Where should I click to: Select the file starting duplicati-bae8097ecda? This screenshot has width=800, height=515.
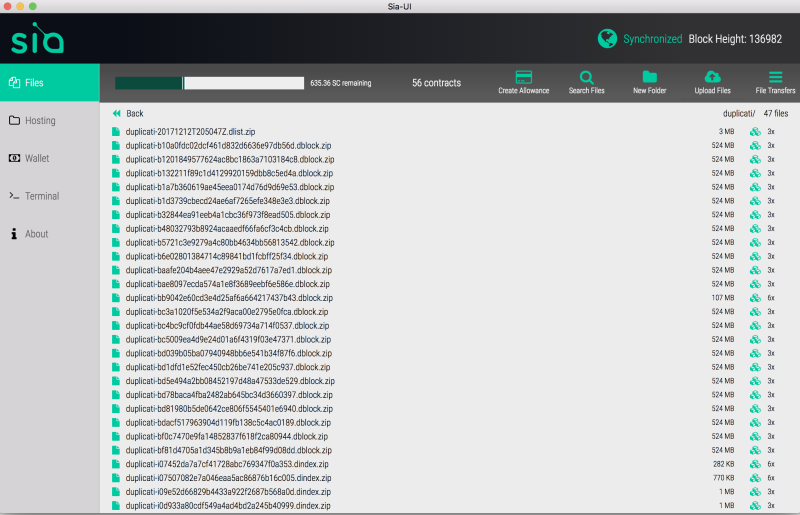point(228,284)
